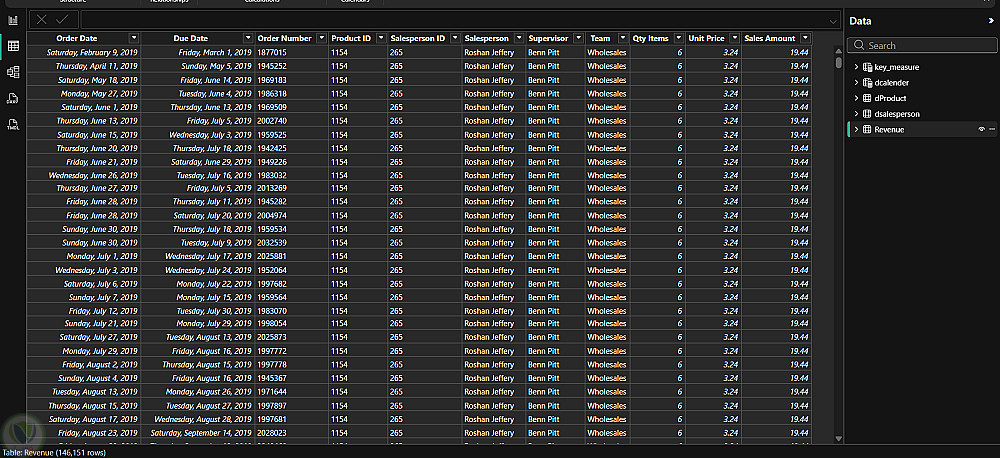The image size is (1000, 458).
Task: Open the Product ID column filter dropdown
Action: tap(381, 38)
